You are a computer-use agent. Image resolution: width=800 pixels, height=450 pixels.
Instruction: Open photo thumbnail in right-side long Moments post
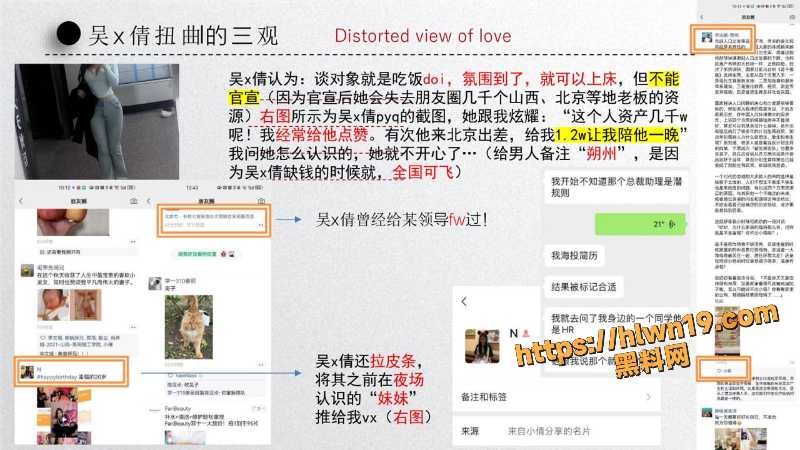[727, 332]
